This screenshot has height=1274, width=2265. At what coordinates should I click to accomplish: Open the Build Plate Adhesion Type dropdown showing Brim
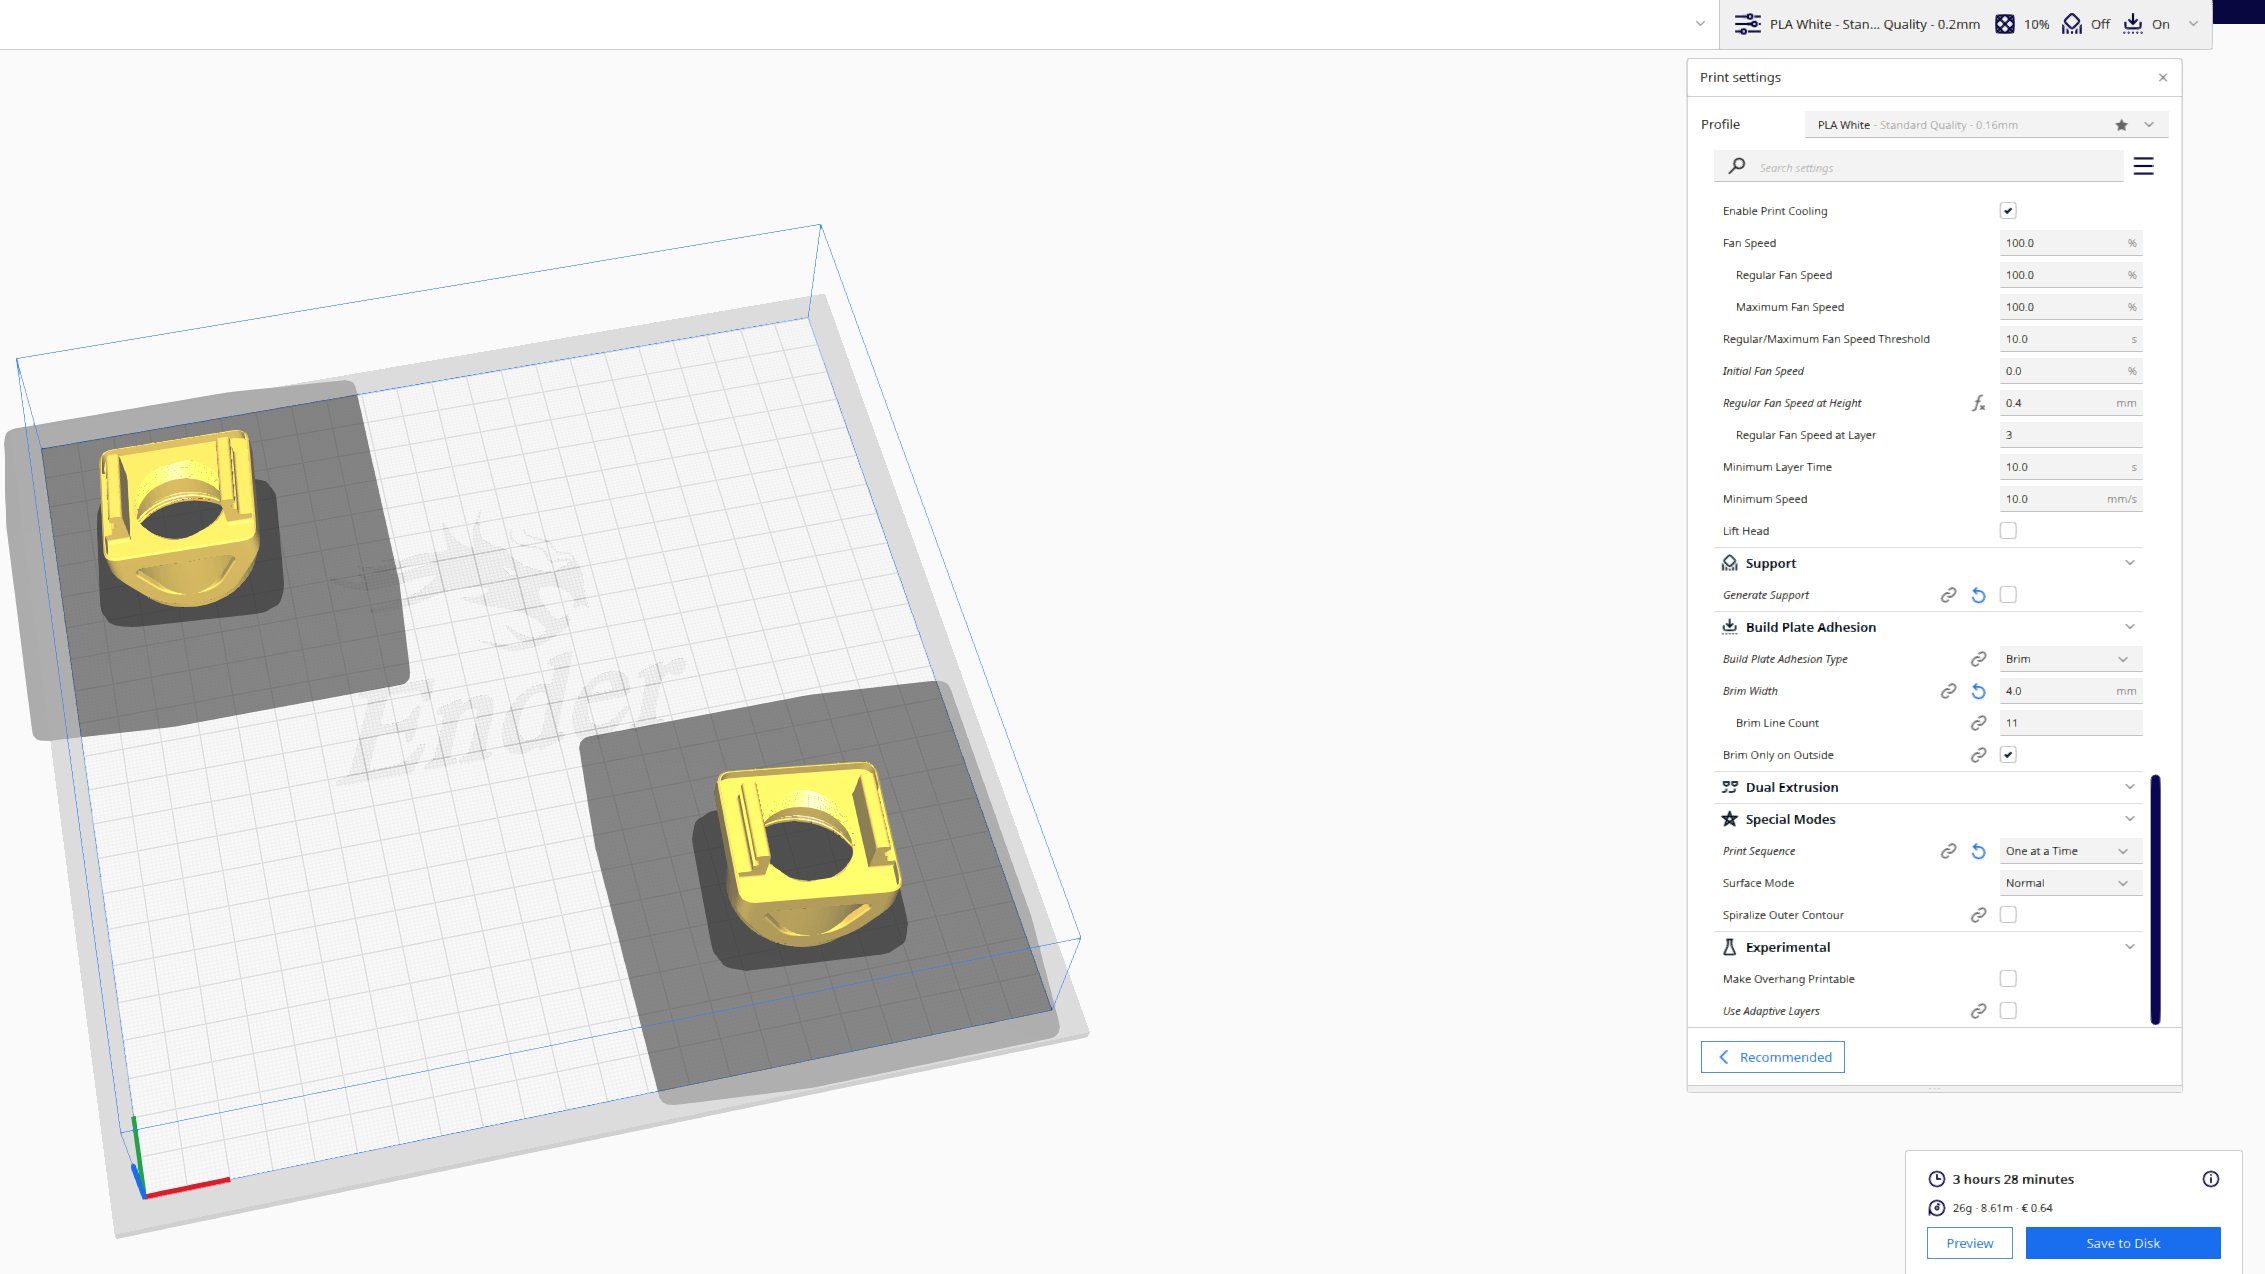[2070, 658]
